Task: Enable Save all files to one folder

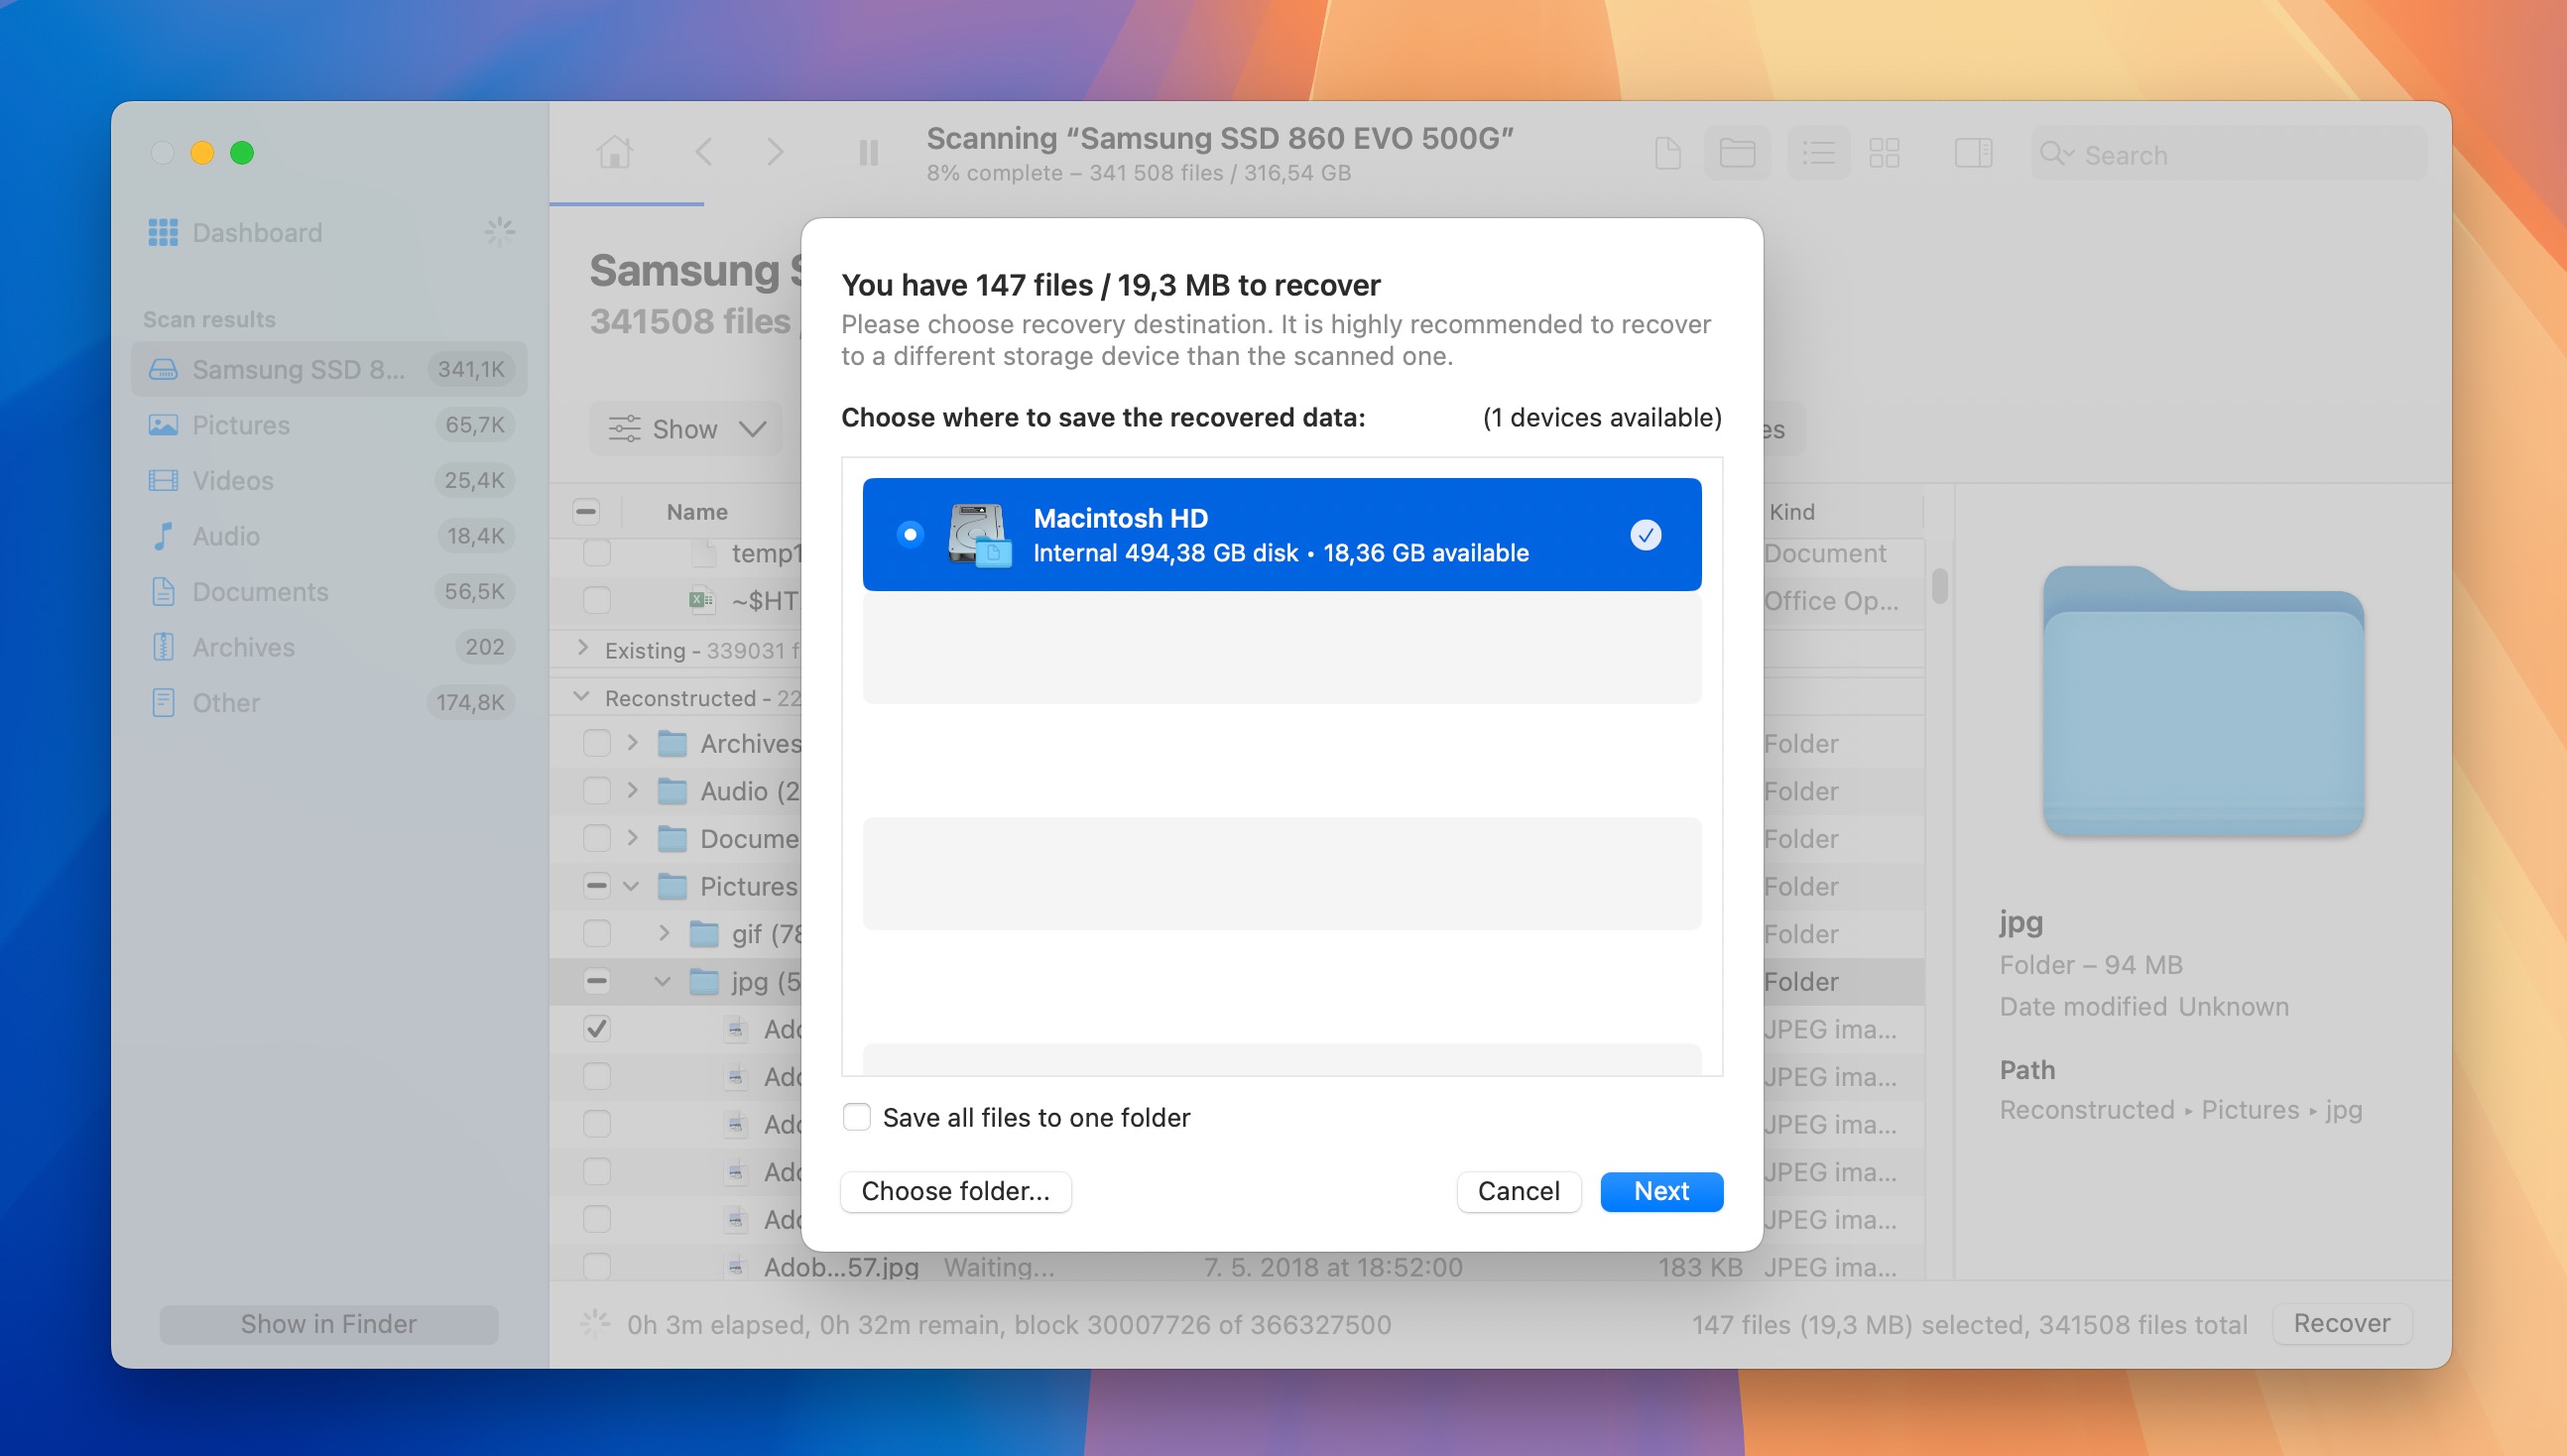Action: (857, 1116)
